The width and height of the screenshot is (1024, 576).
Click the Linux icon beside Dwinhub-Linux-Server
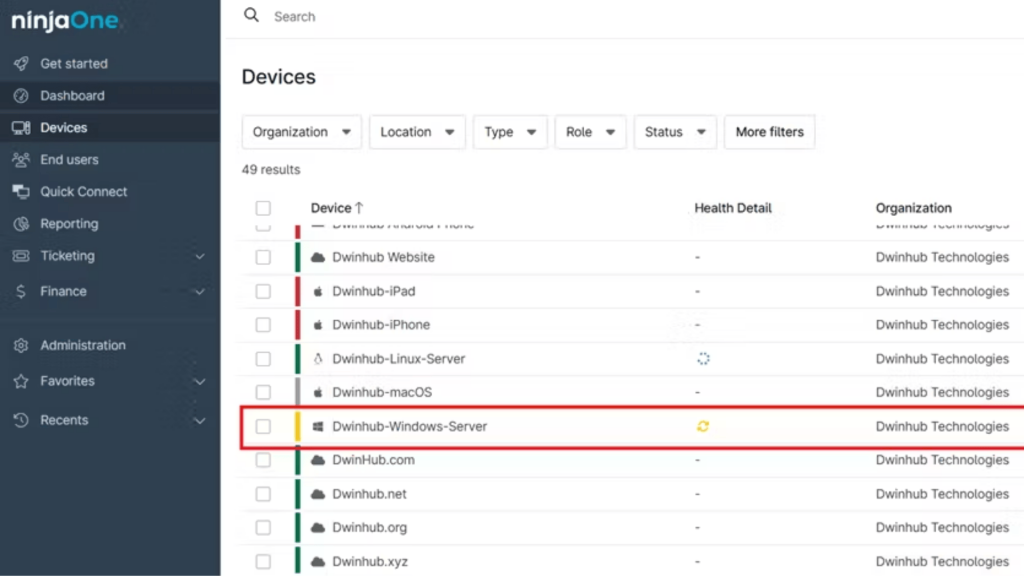coord(319,358)
